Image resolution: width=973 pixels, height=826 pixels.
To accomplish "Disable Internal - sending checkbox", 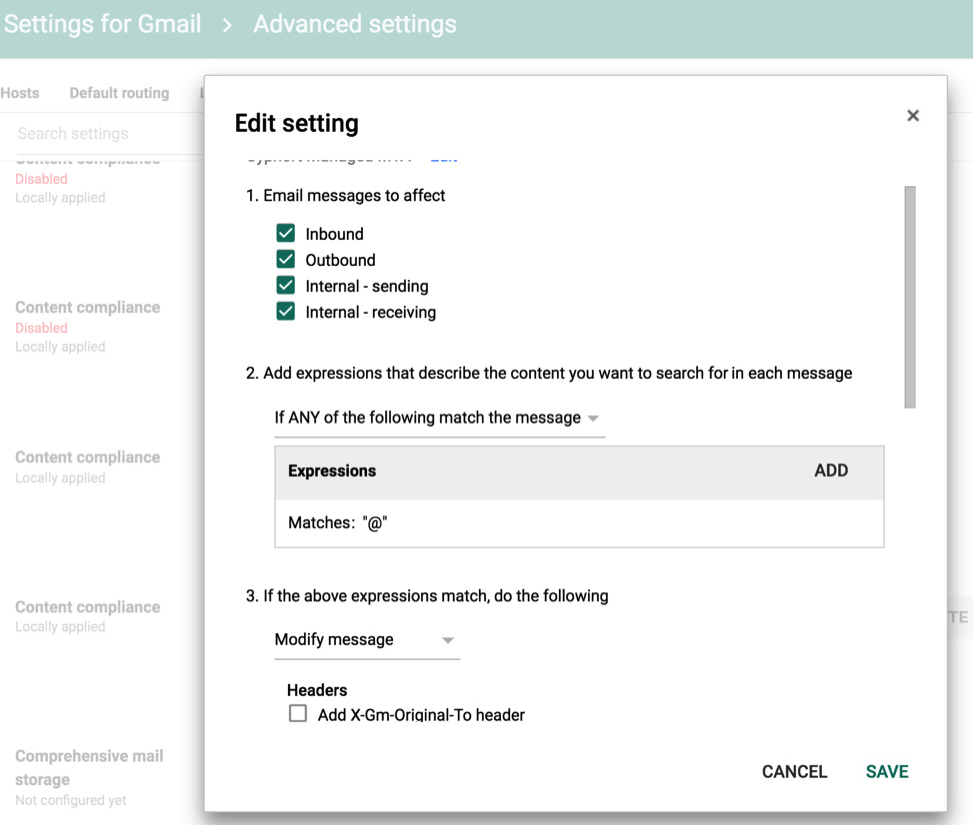I will 286,286.
